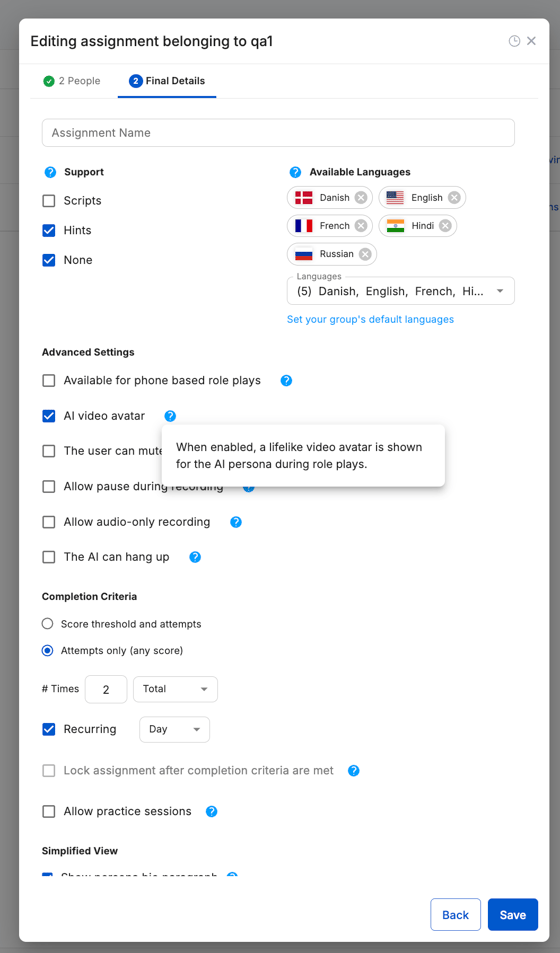Select the Final Details tab
This screenshot has width=560, height=953.
pyautogui.click(x=167, y=81)
